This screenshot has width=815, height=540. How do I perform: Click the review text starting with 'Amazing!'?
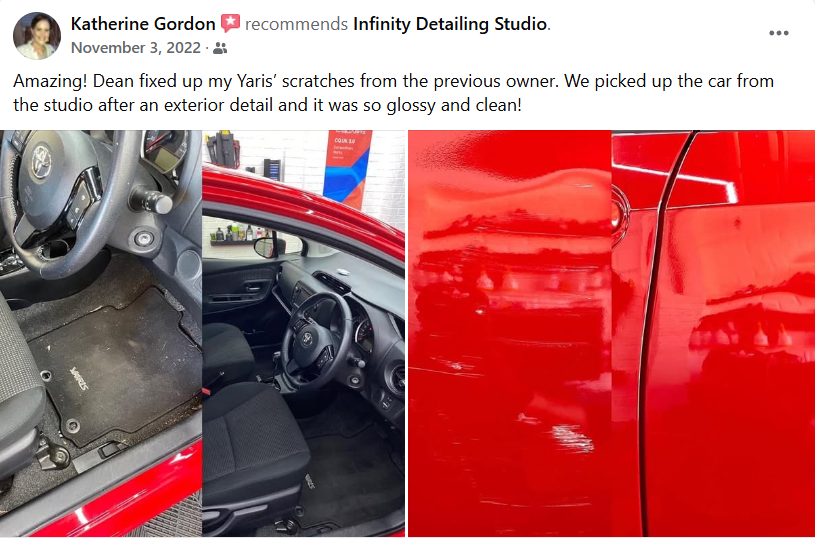393,93
